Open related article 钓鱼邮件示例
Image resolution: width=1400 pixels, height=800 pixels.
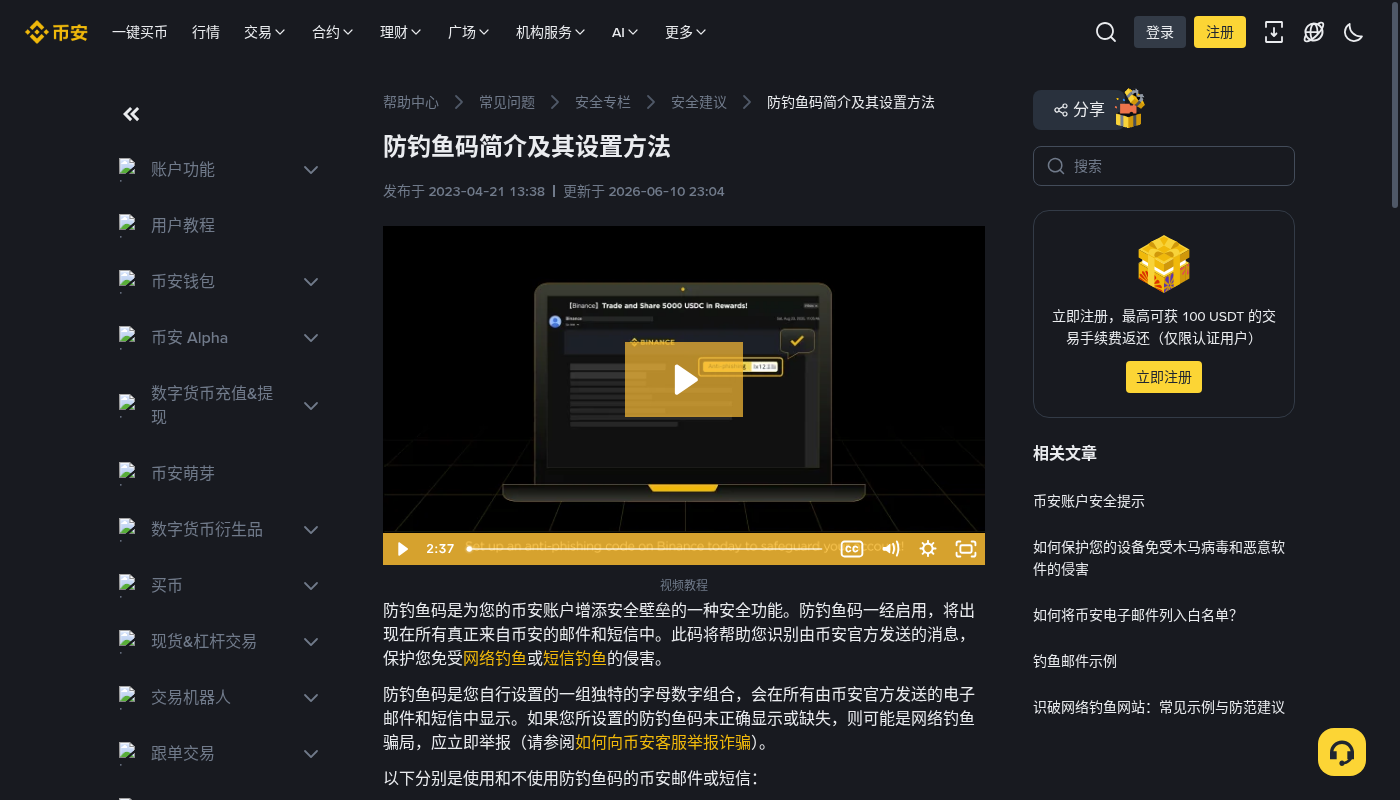click(1075, 661)
